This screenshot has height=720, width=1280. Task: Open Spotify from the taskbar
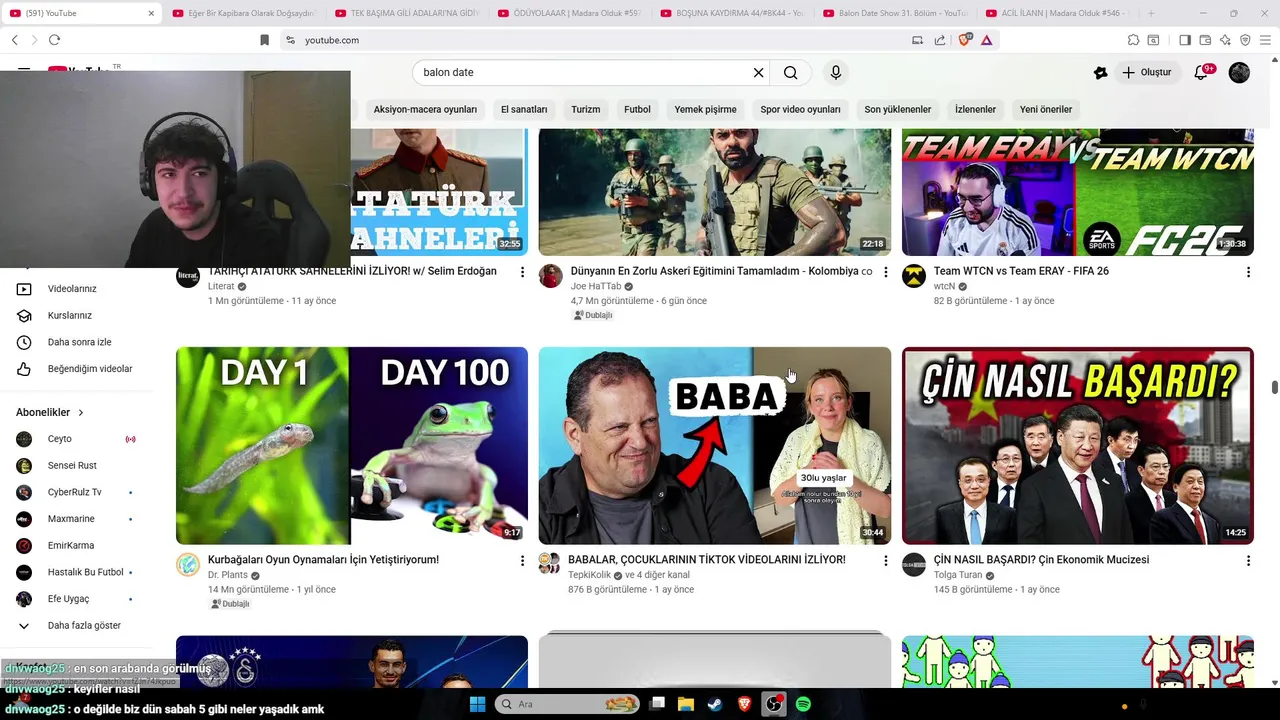tap(803, 704)
